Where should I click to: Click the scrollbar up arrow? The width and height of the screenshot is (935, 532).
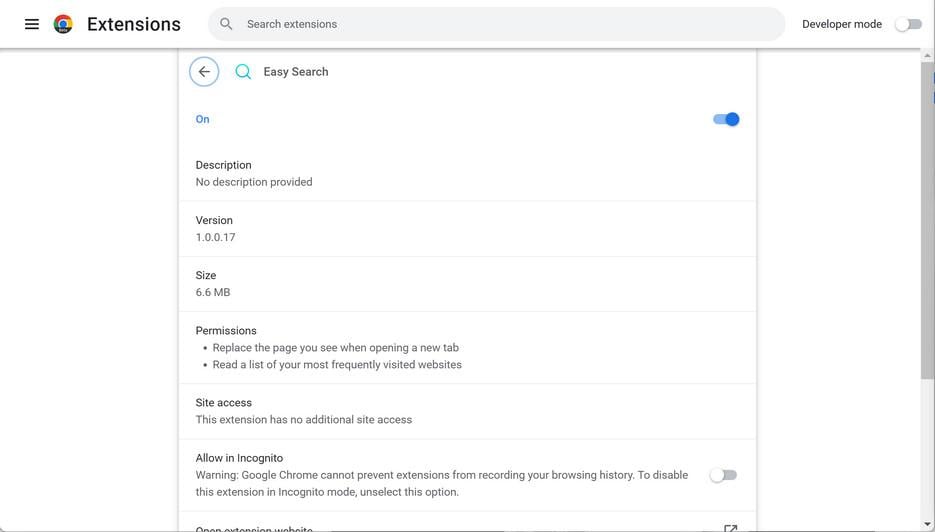[x=927, y=56]
